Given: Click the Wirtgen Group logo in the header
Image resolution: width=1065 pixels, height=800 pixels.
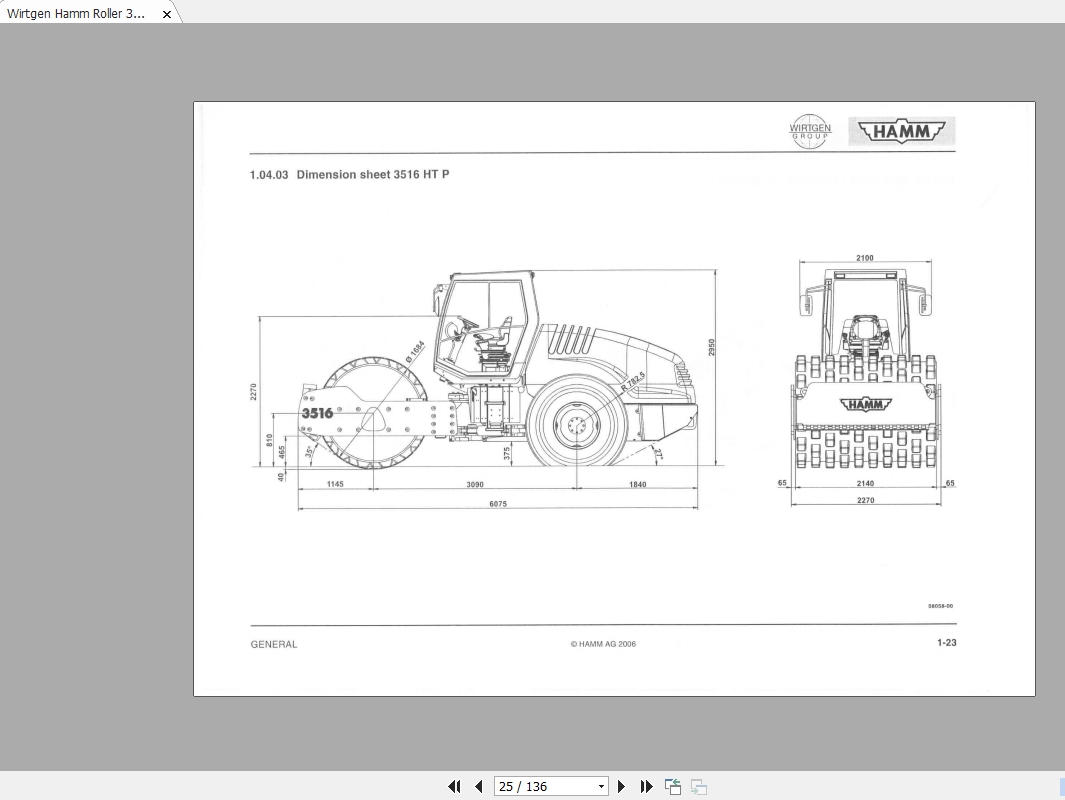Looking at the screenshot, I should pyautogui.click(x=810, y=131).
